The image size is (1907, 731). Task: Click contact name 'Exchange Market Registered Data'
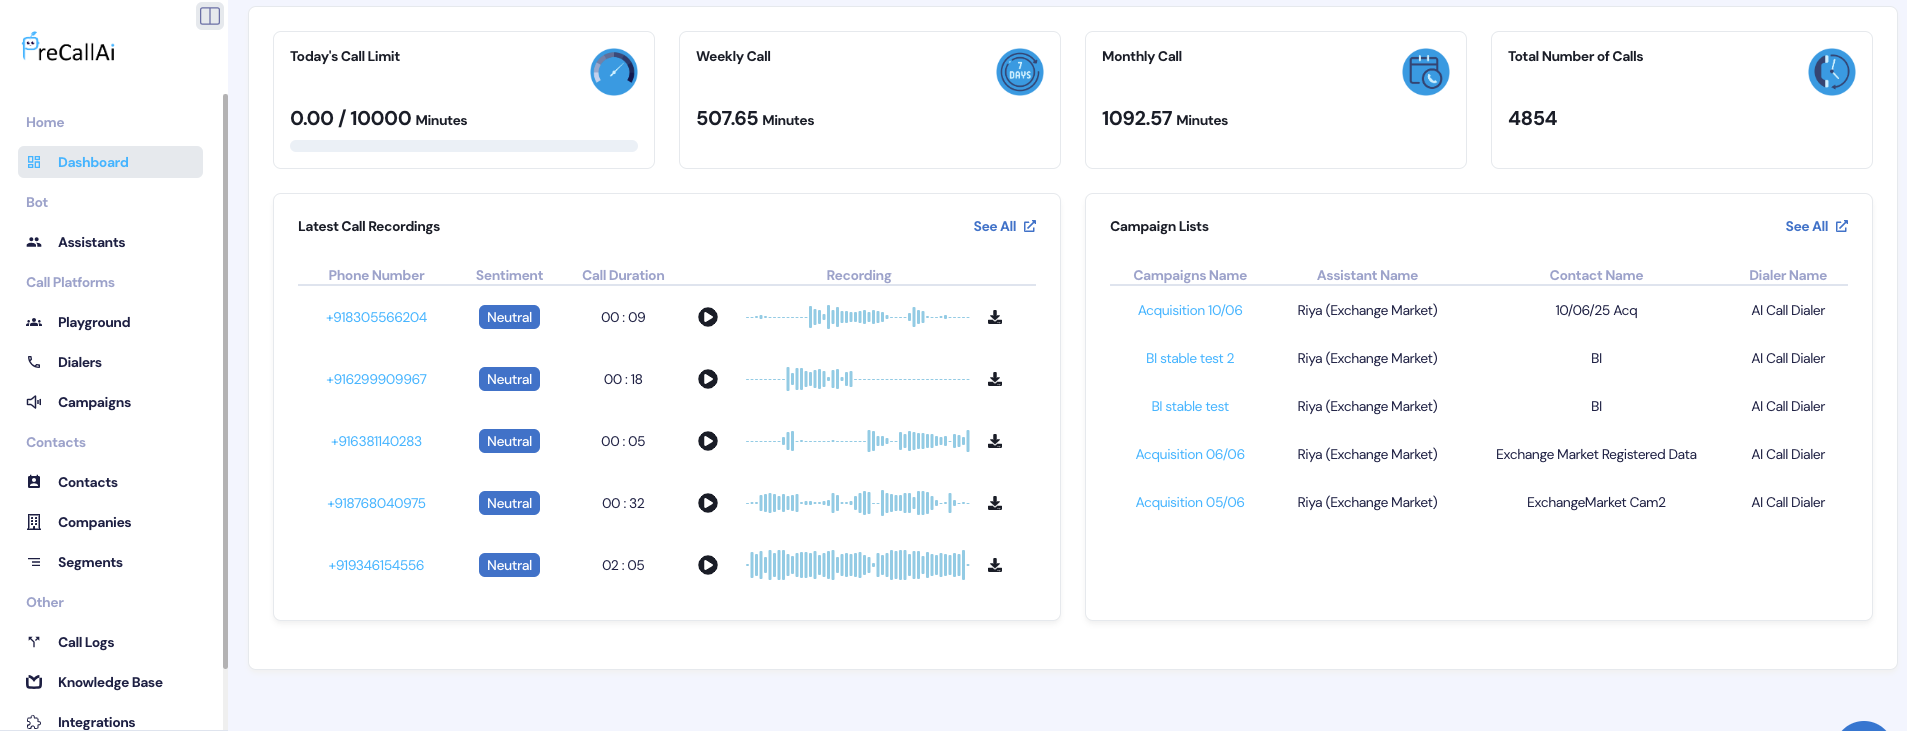point(1596,454)
